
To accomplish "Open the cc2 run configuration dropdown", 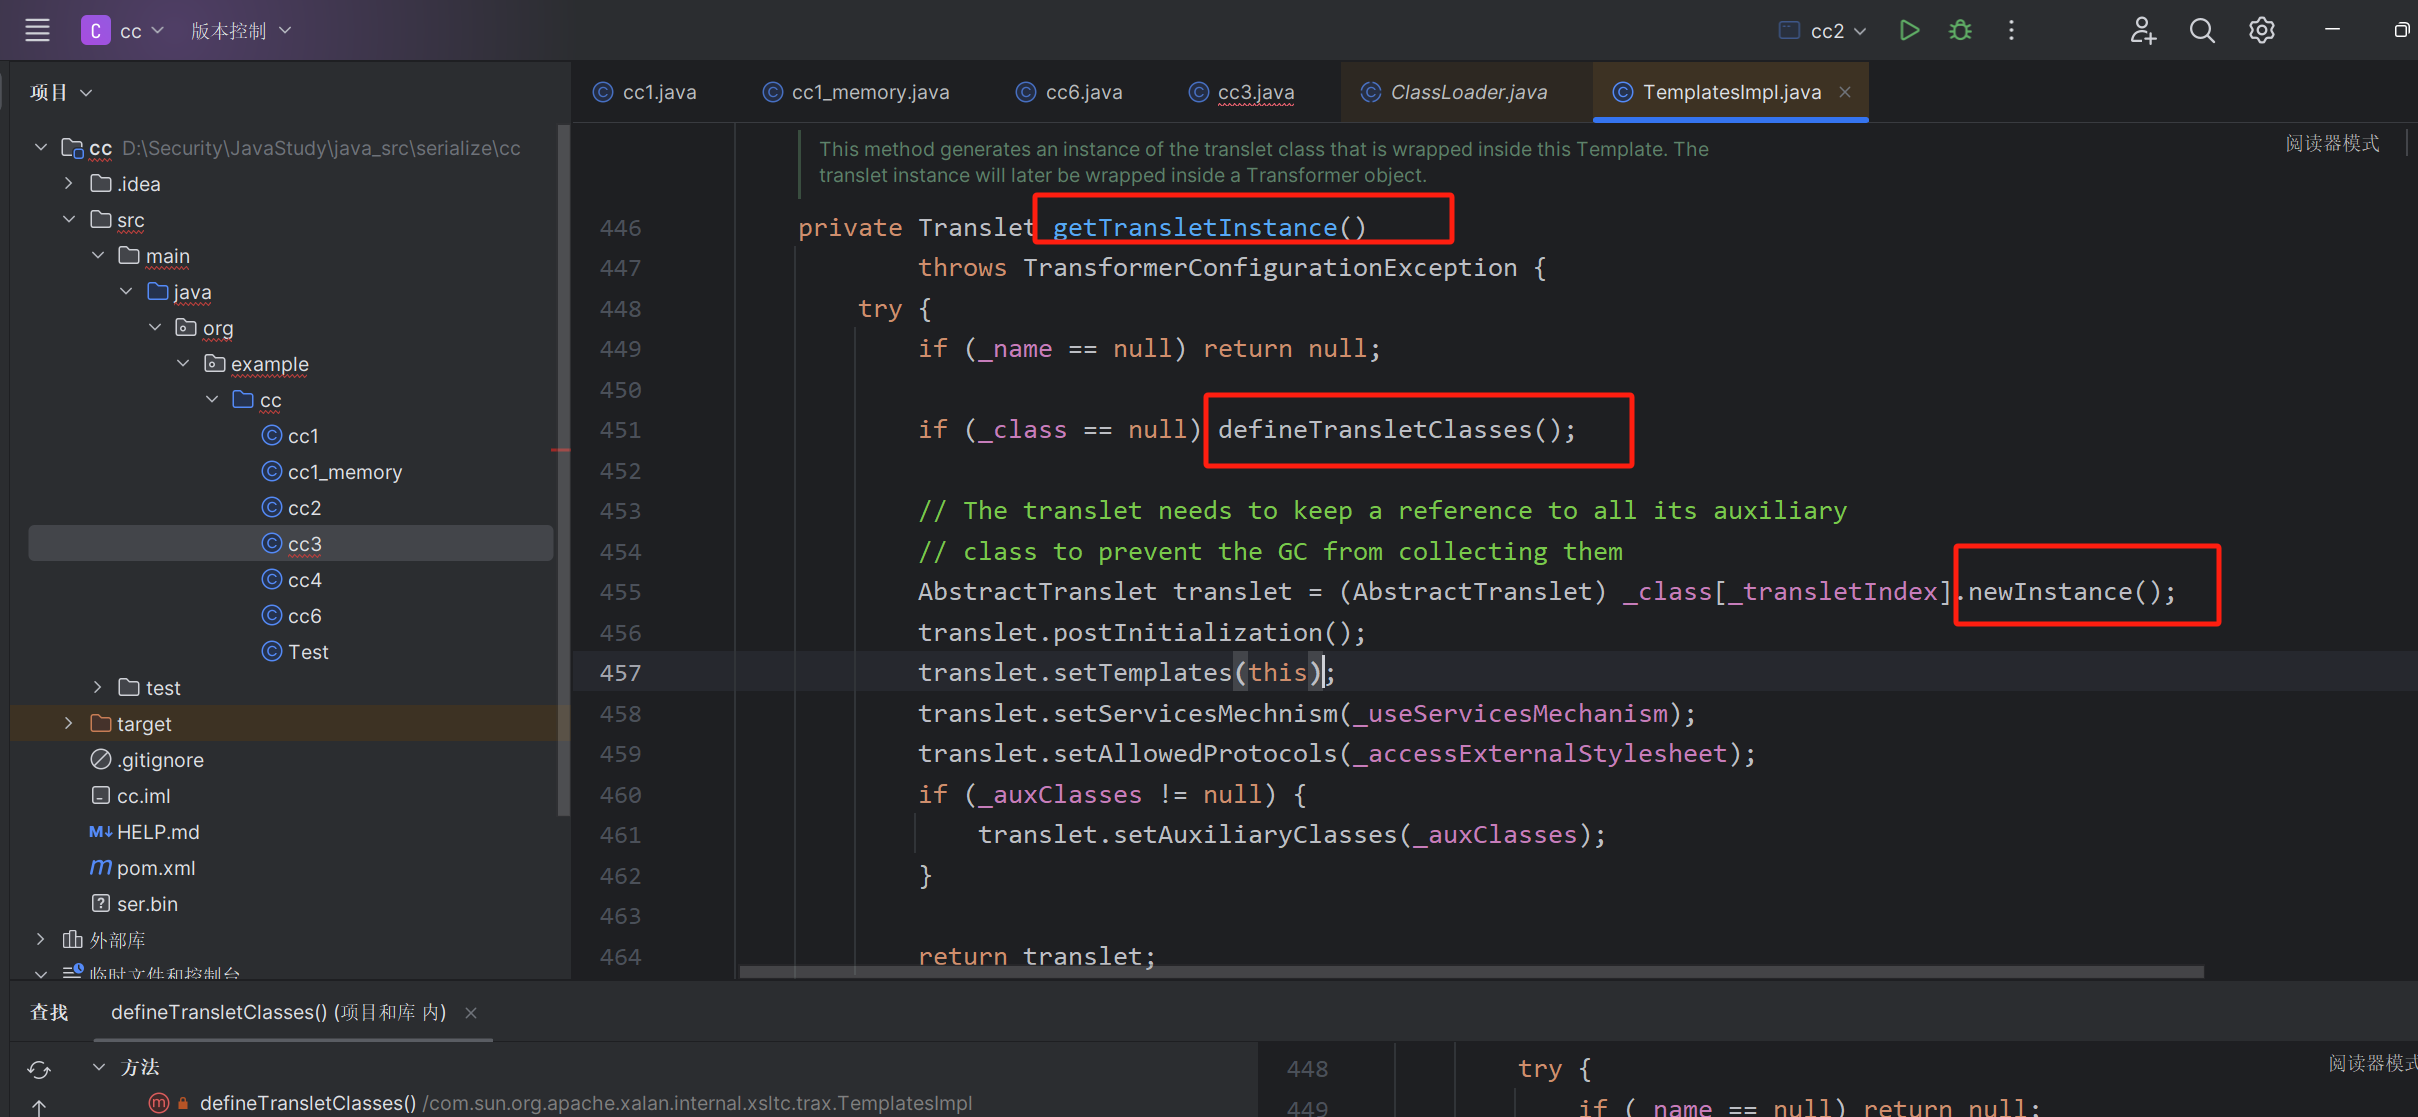I will [1836, 31].
